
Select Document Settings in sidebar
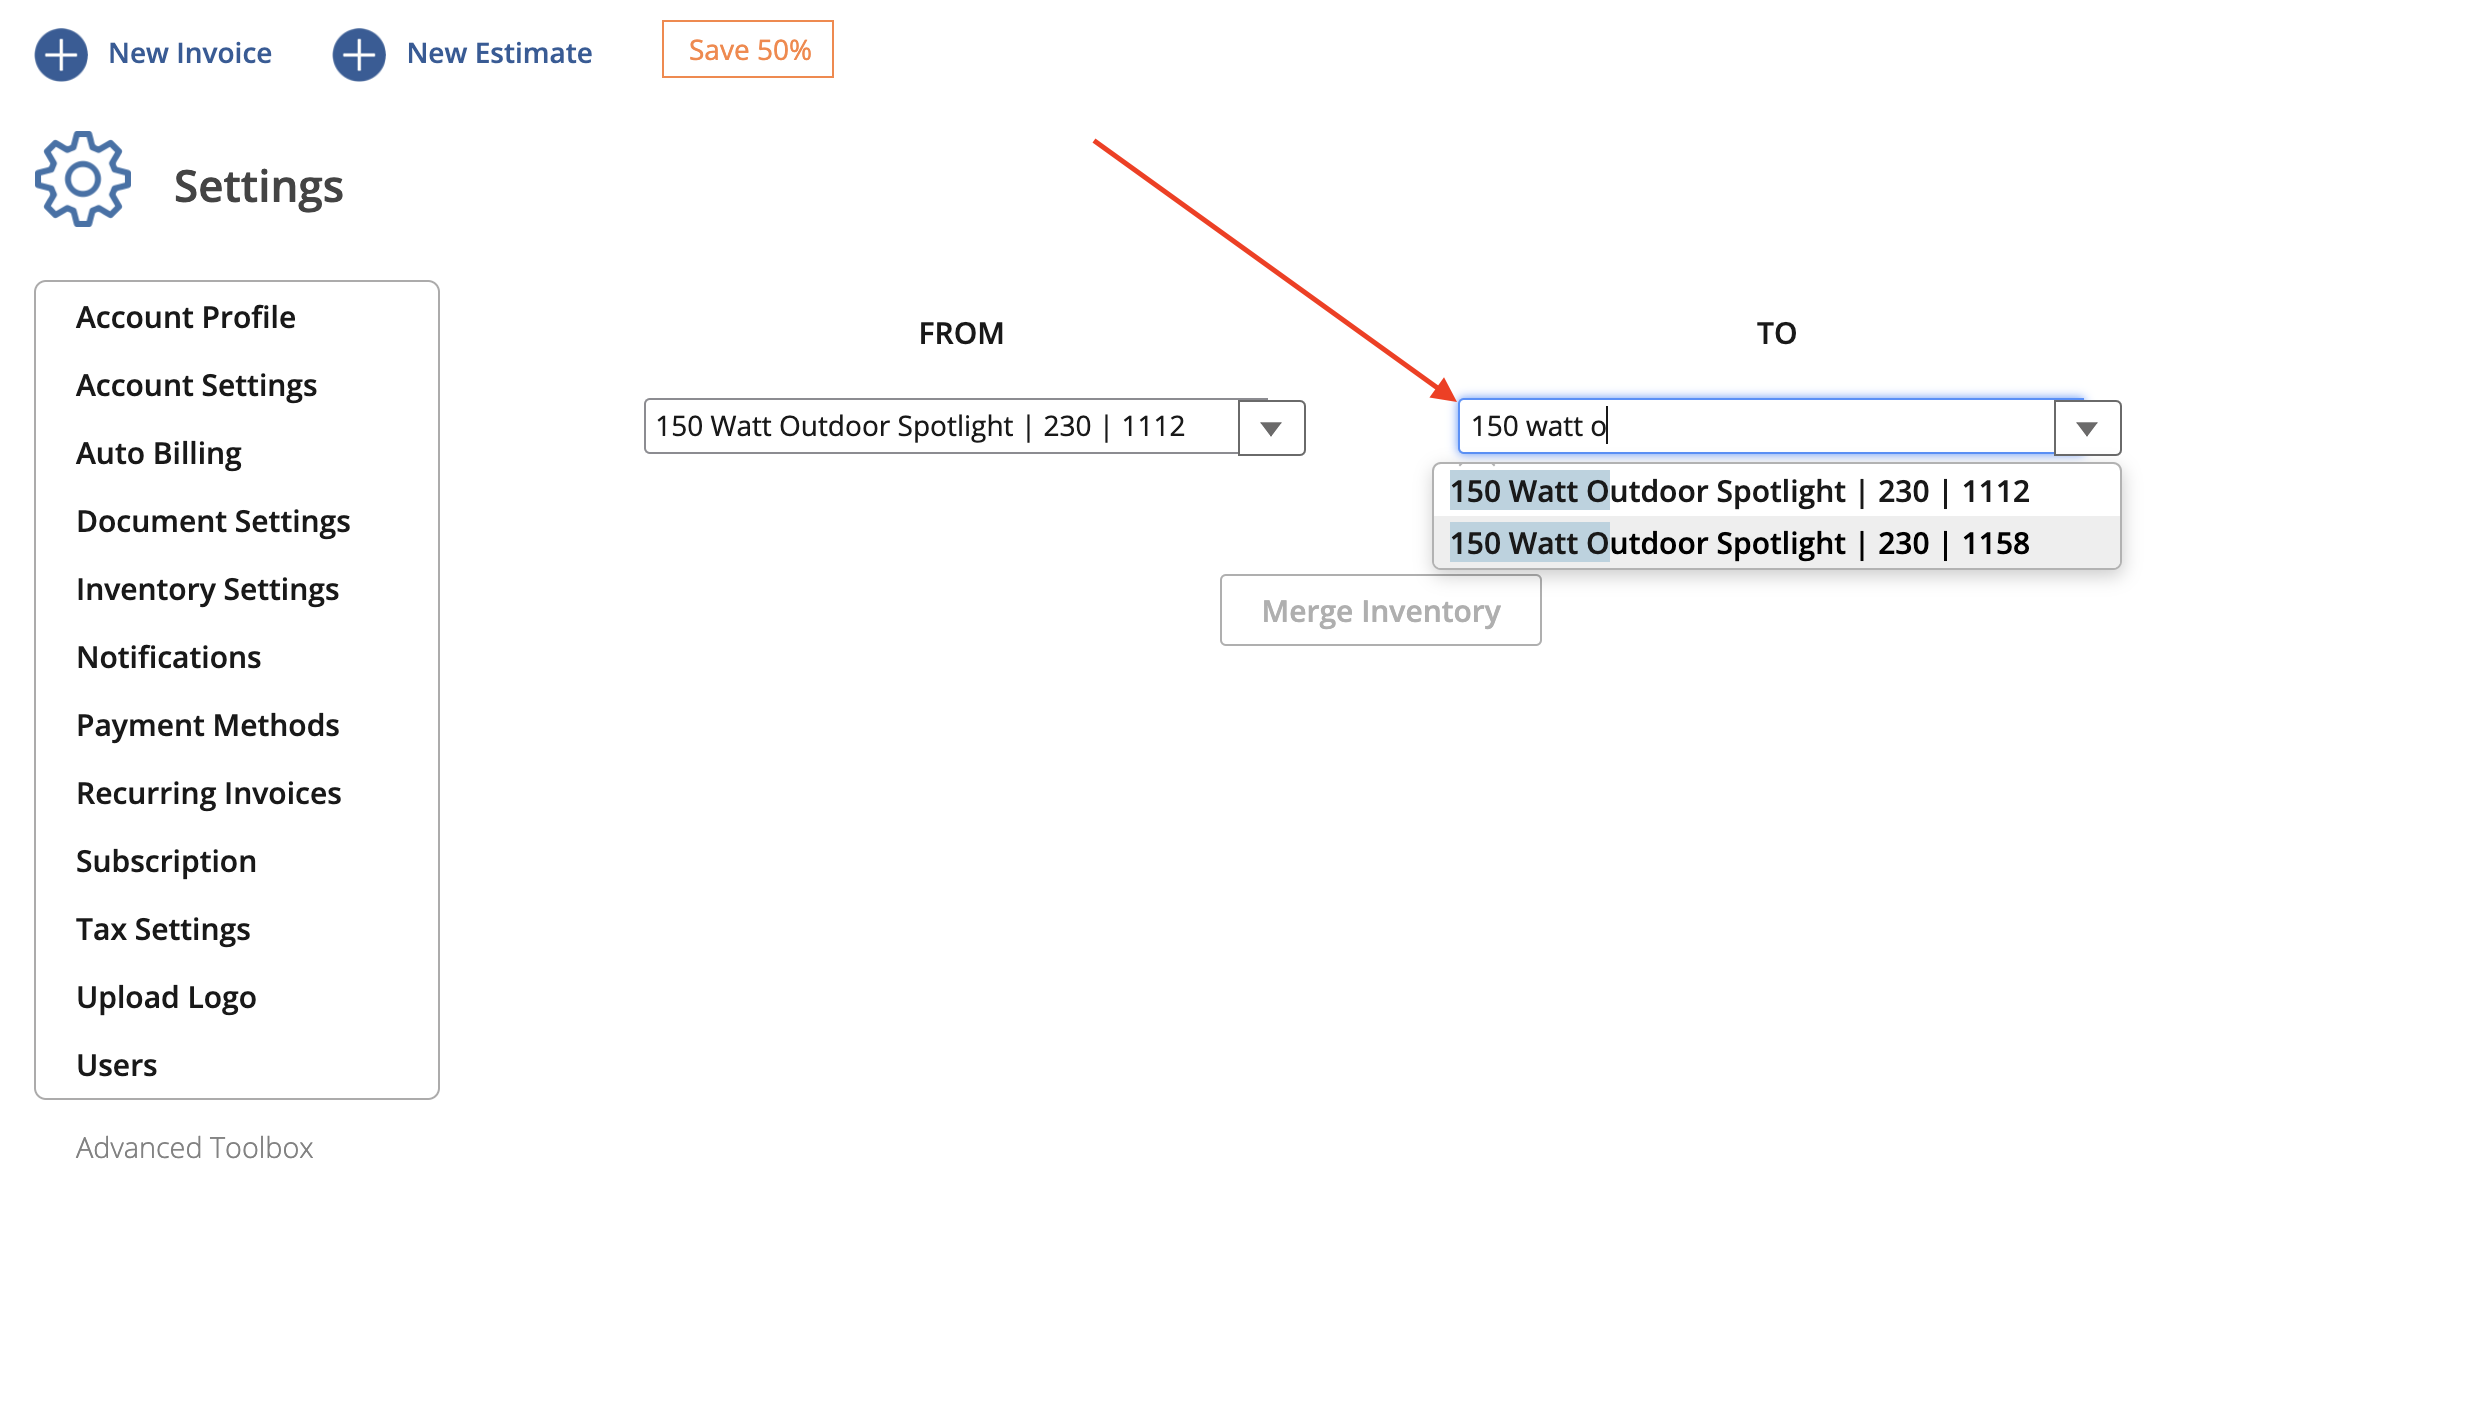pos(213,521)
